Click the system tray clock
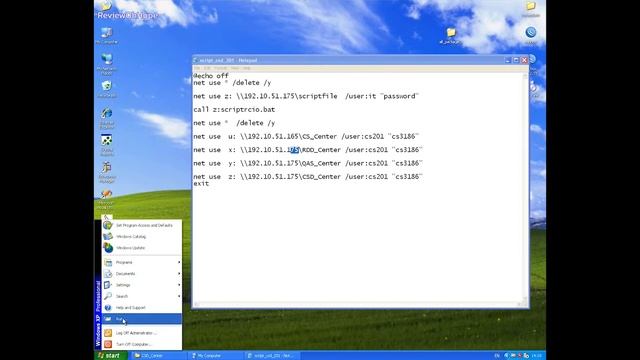The image size is (640, 360). click(537, 356)
